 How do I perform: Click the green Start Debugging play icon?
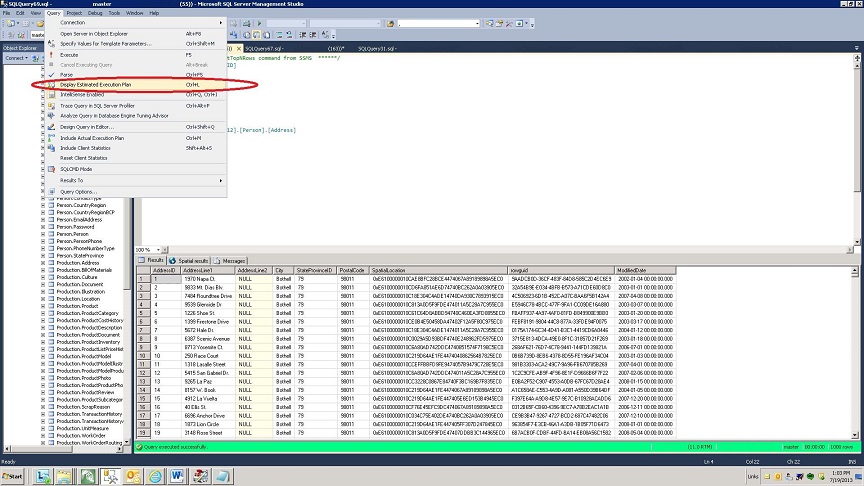259,23
